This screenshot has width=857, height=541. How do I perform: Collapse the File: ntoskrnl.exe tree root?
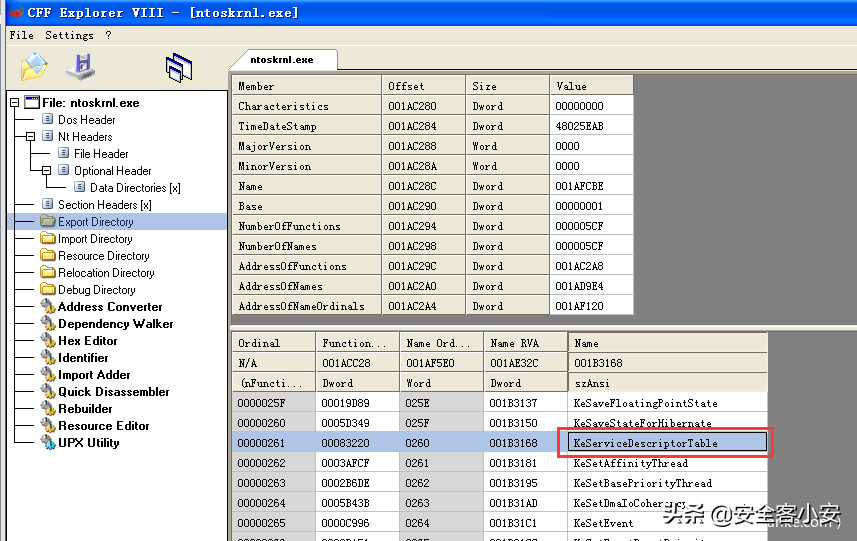tap(15, 103)
